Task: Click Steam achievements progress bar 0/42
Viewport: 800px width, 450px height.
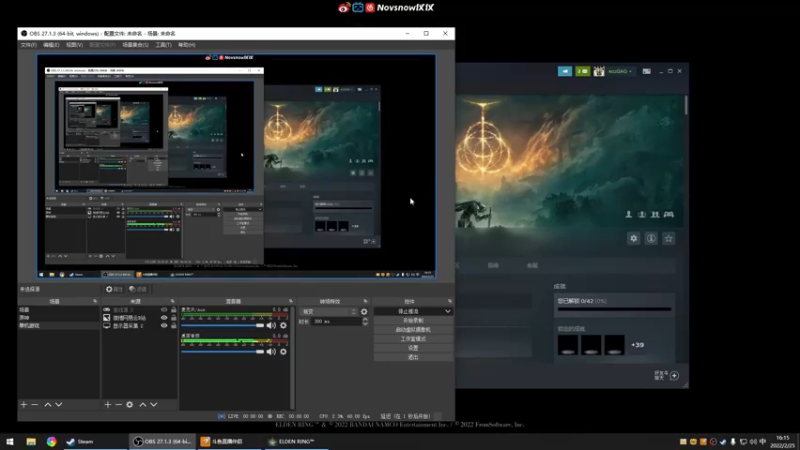Action: tap(614, 309)
